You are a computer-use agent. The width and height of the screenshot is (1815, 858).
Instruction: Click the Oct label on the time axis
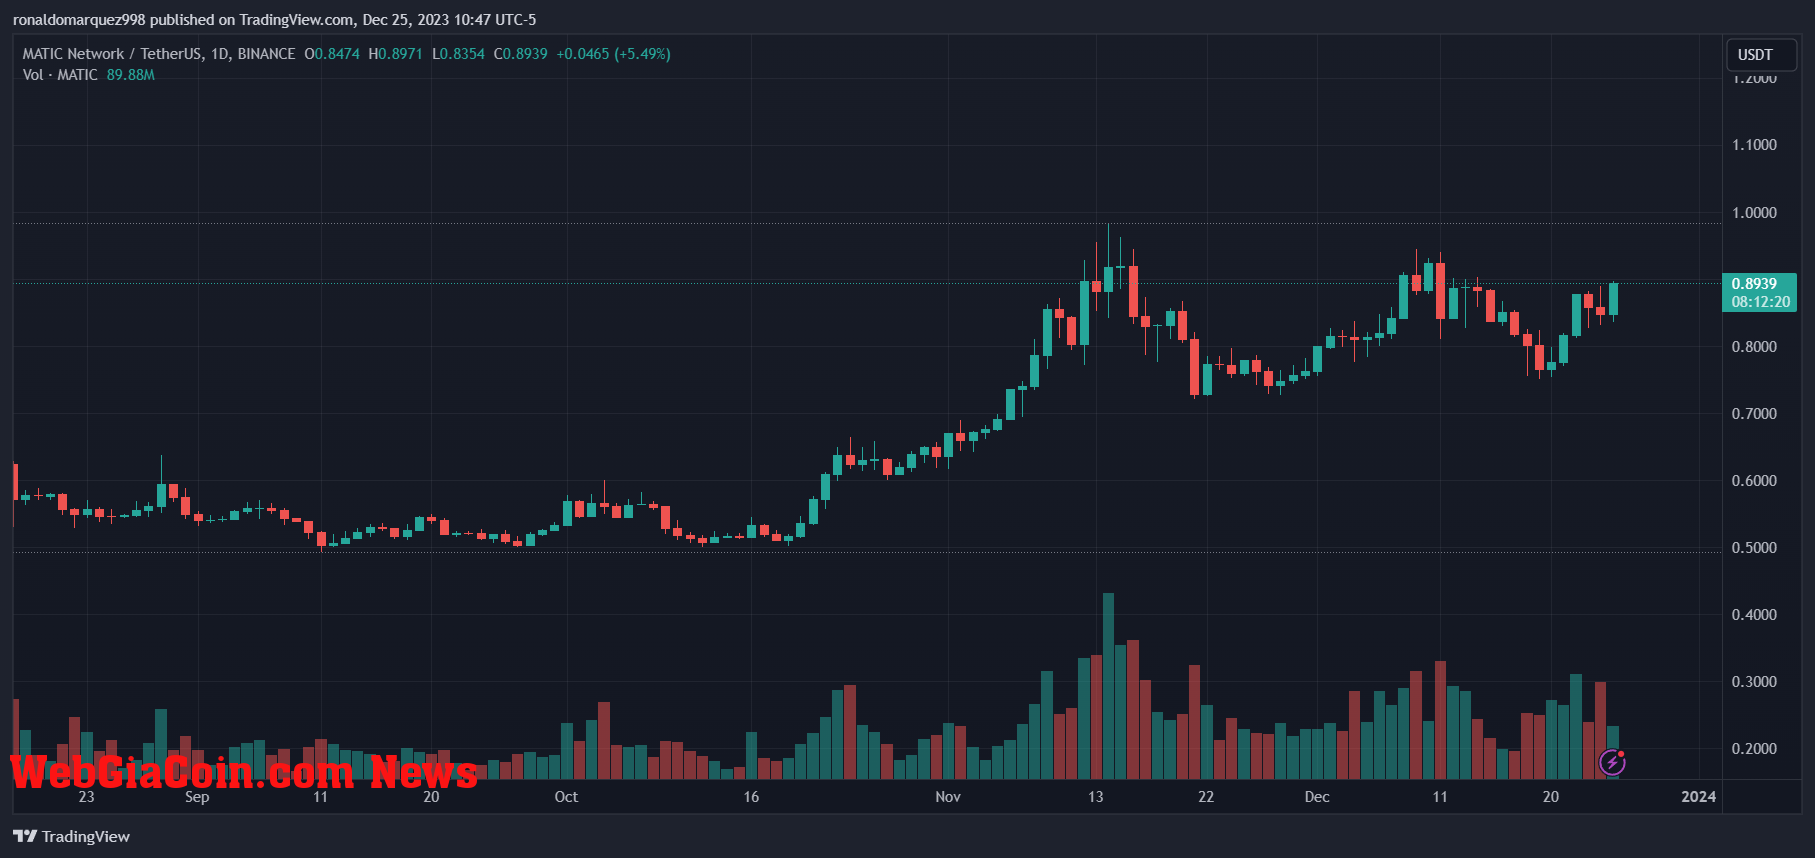566,797
